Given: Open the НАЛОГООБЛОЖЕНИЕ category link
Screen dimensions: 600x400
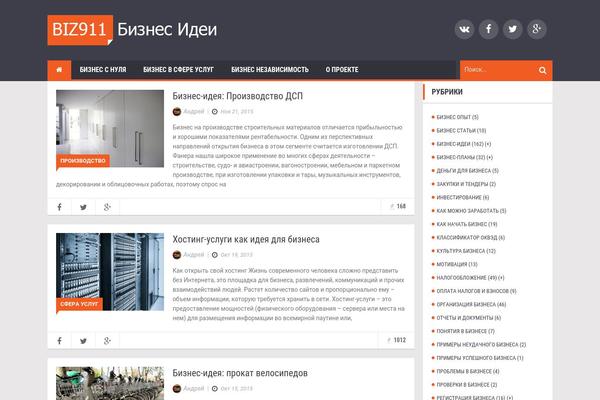Looking at the screenshot, I should [x=466, y=278].
